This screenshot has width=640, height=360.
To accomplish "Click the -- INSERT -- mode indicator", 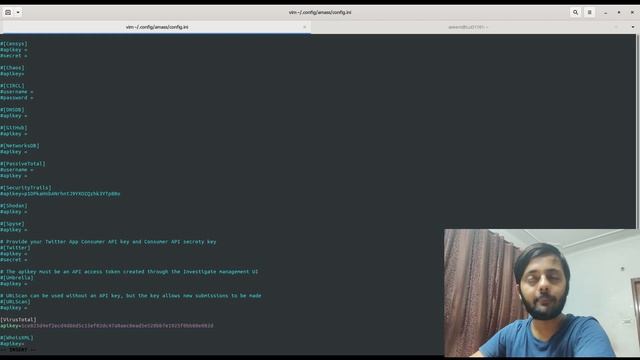I will click(18, 350).
